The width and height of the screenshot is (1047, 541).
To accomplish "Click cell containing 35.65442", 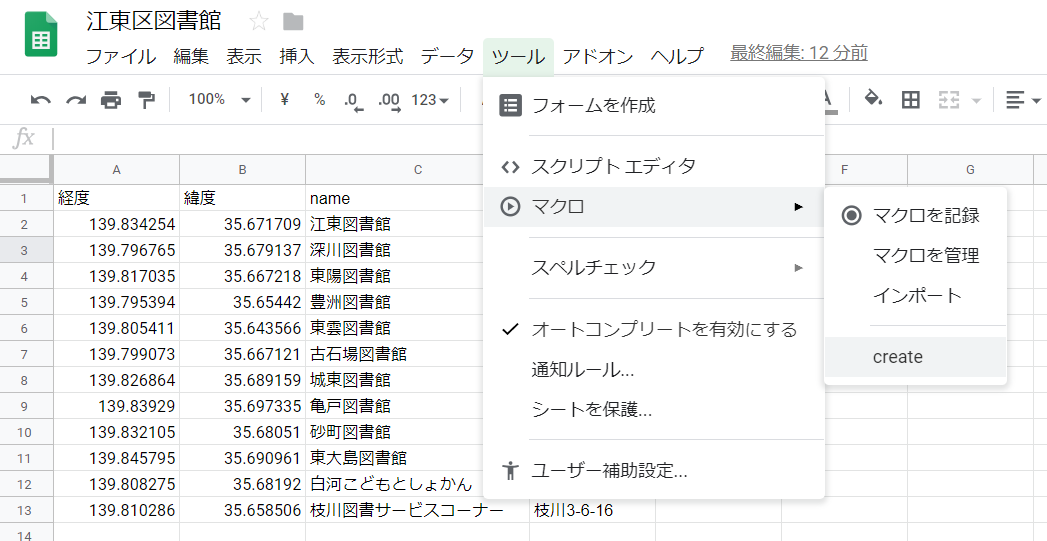I will [x=242, y=302].
